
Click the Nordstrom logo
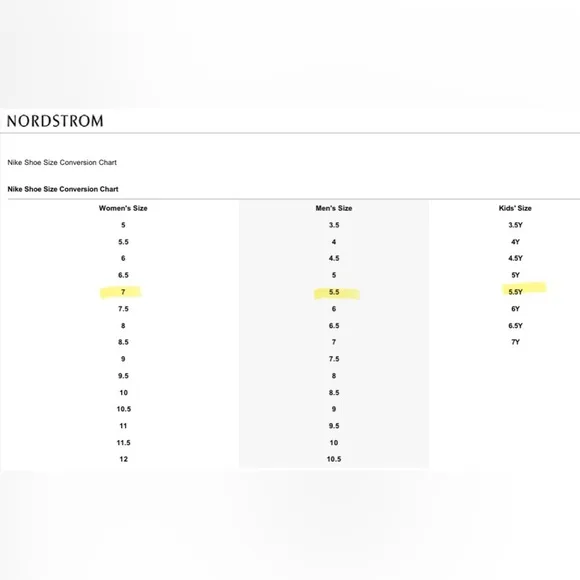55,121
